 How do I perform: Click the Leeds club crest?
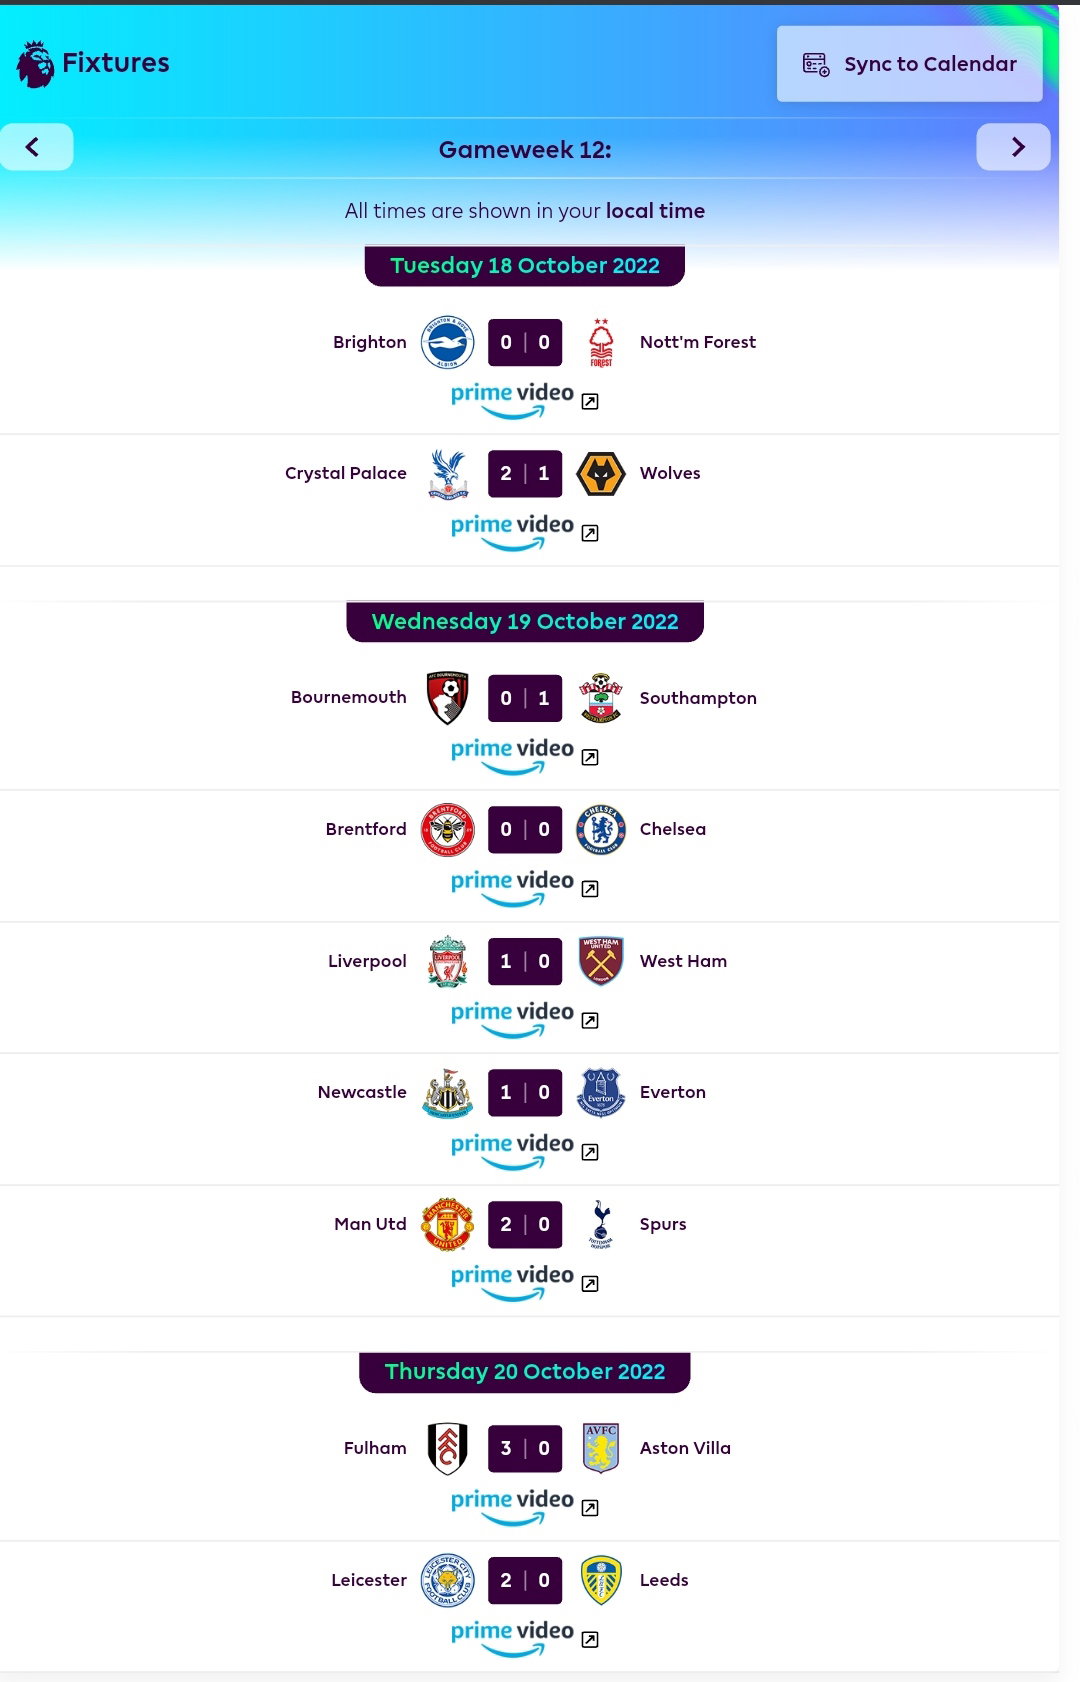click(601, 1580)
